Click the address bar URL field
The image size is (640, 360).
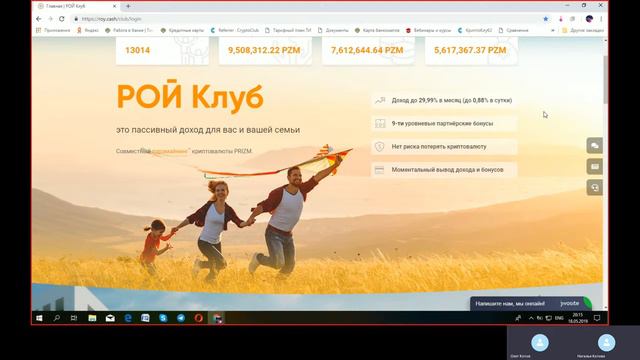coord(306,19)
